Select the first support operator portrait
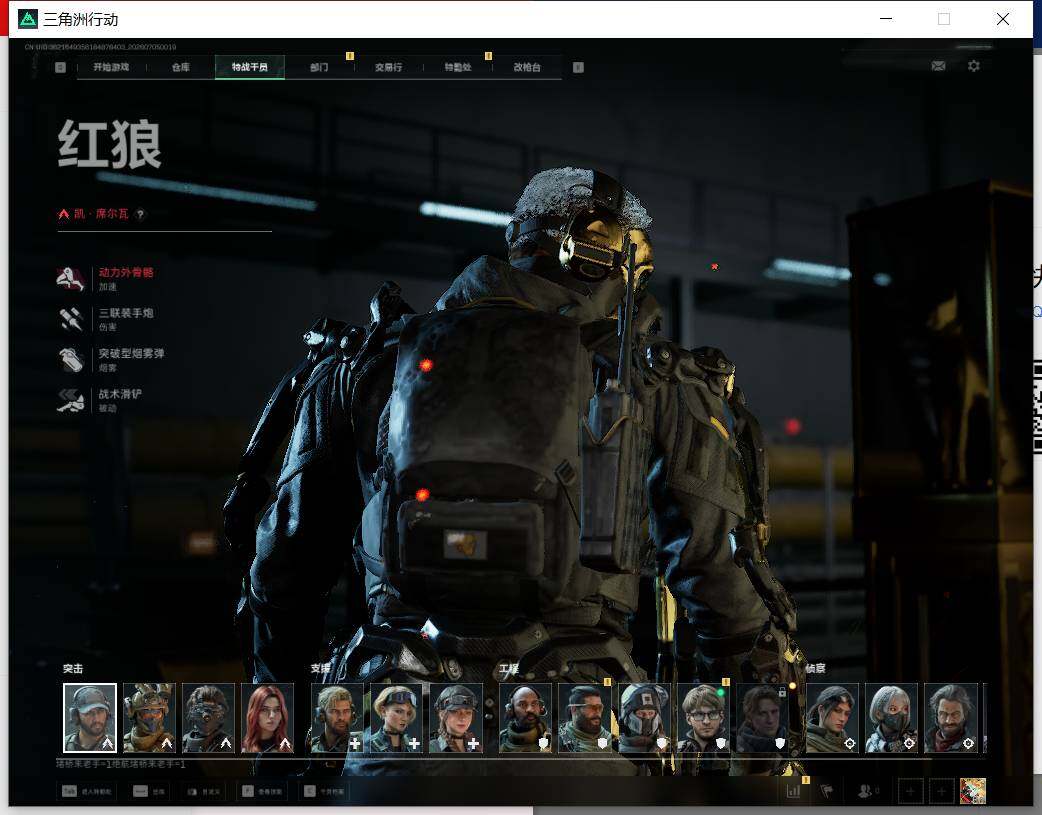This screenshot has width=1042, height=815. pos(337,718)
